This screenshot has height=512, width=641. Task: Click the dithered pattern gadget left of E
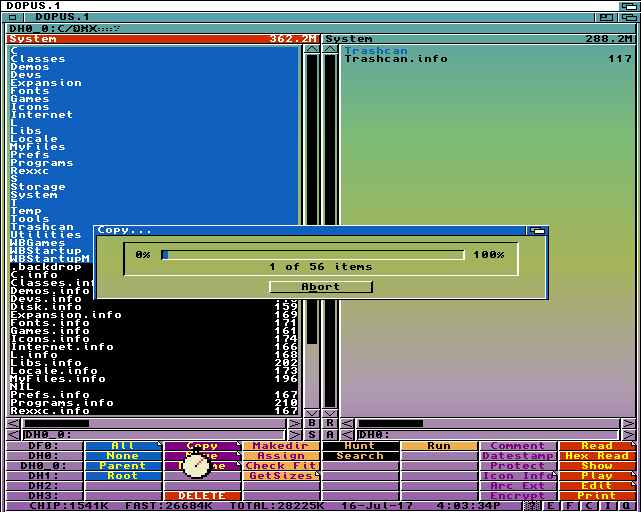coord(532,506)
